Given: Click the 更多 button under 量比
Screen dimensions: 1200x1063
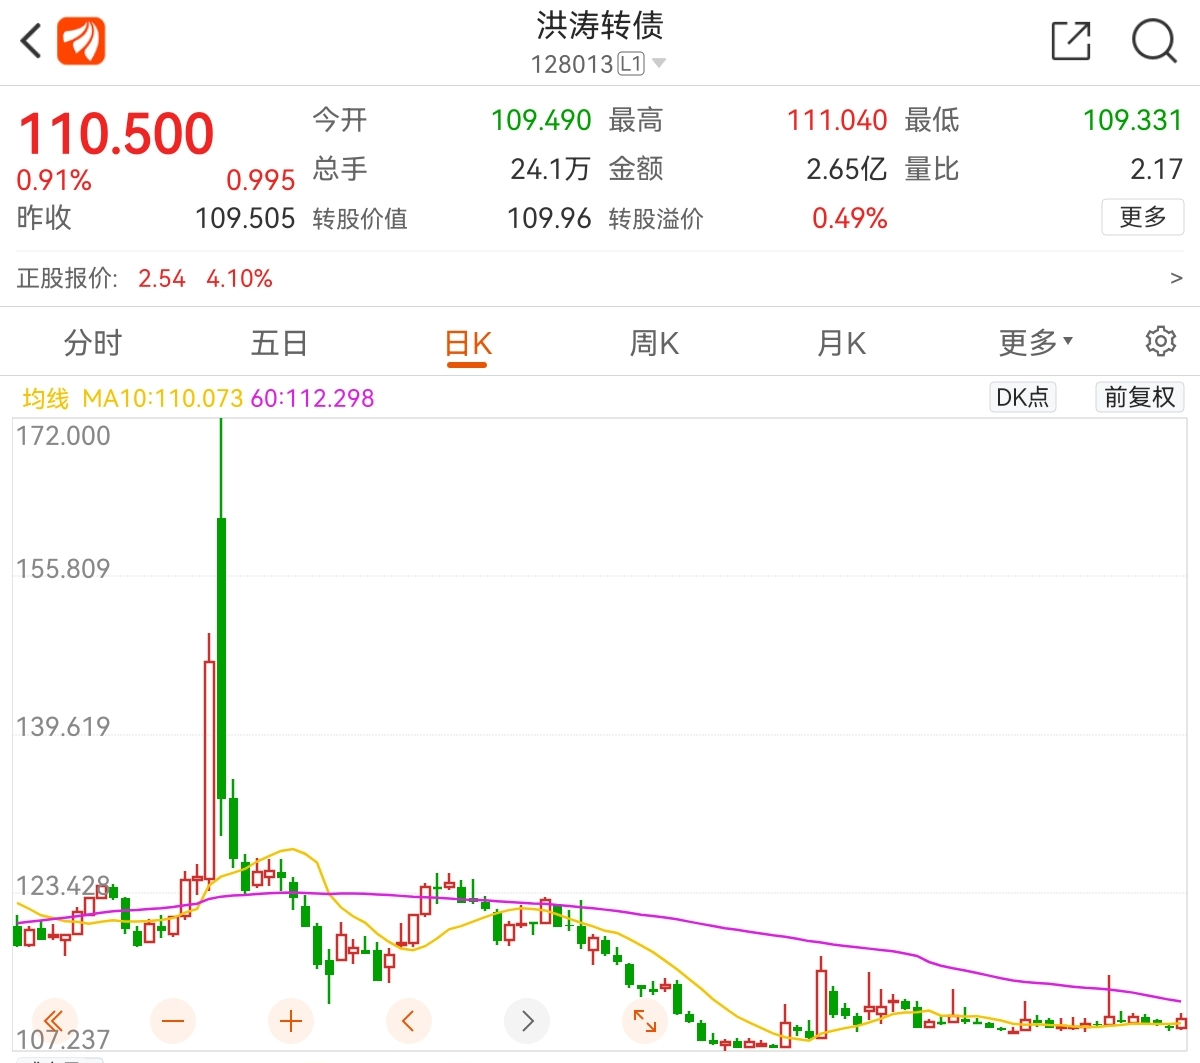Looking at the screenshot, I should coord(1143,217).
